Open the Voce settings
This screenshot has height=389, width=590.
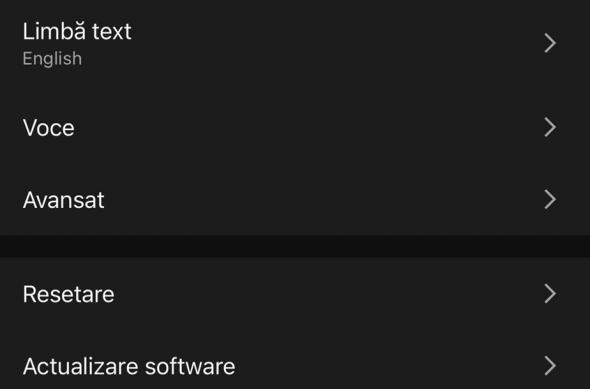pyautogui.click(x=295, y=127)
